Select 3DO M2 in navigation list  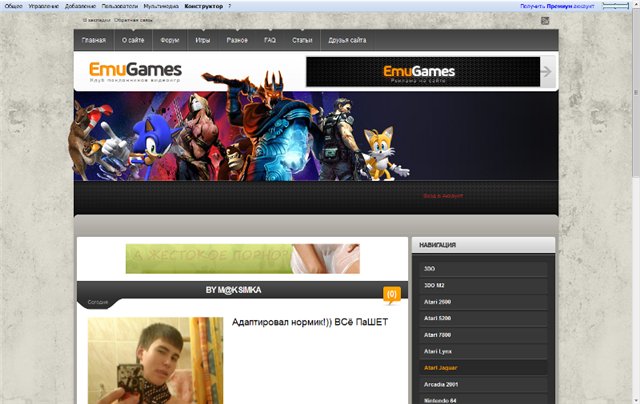483,285
